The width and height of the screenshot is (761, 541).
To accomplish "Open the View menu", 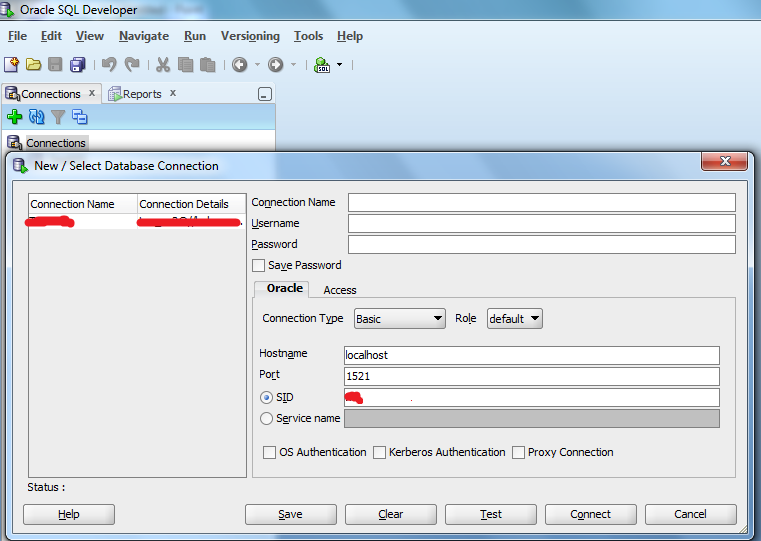I will pyautogui.click(x=90, y=36).
